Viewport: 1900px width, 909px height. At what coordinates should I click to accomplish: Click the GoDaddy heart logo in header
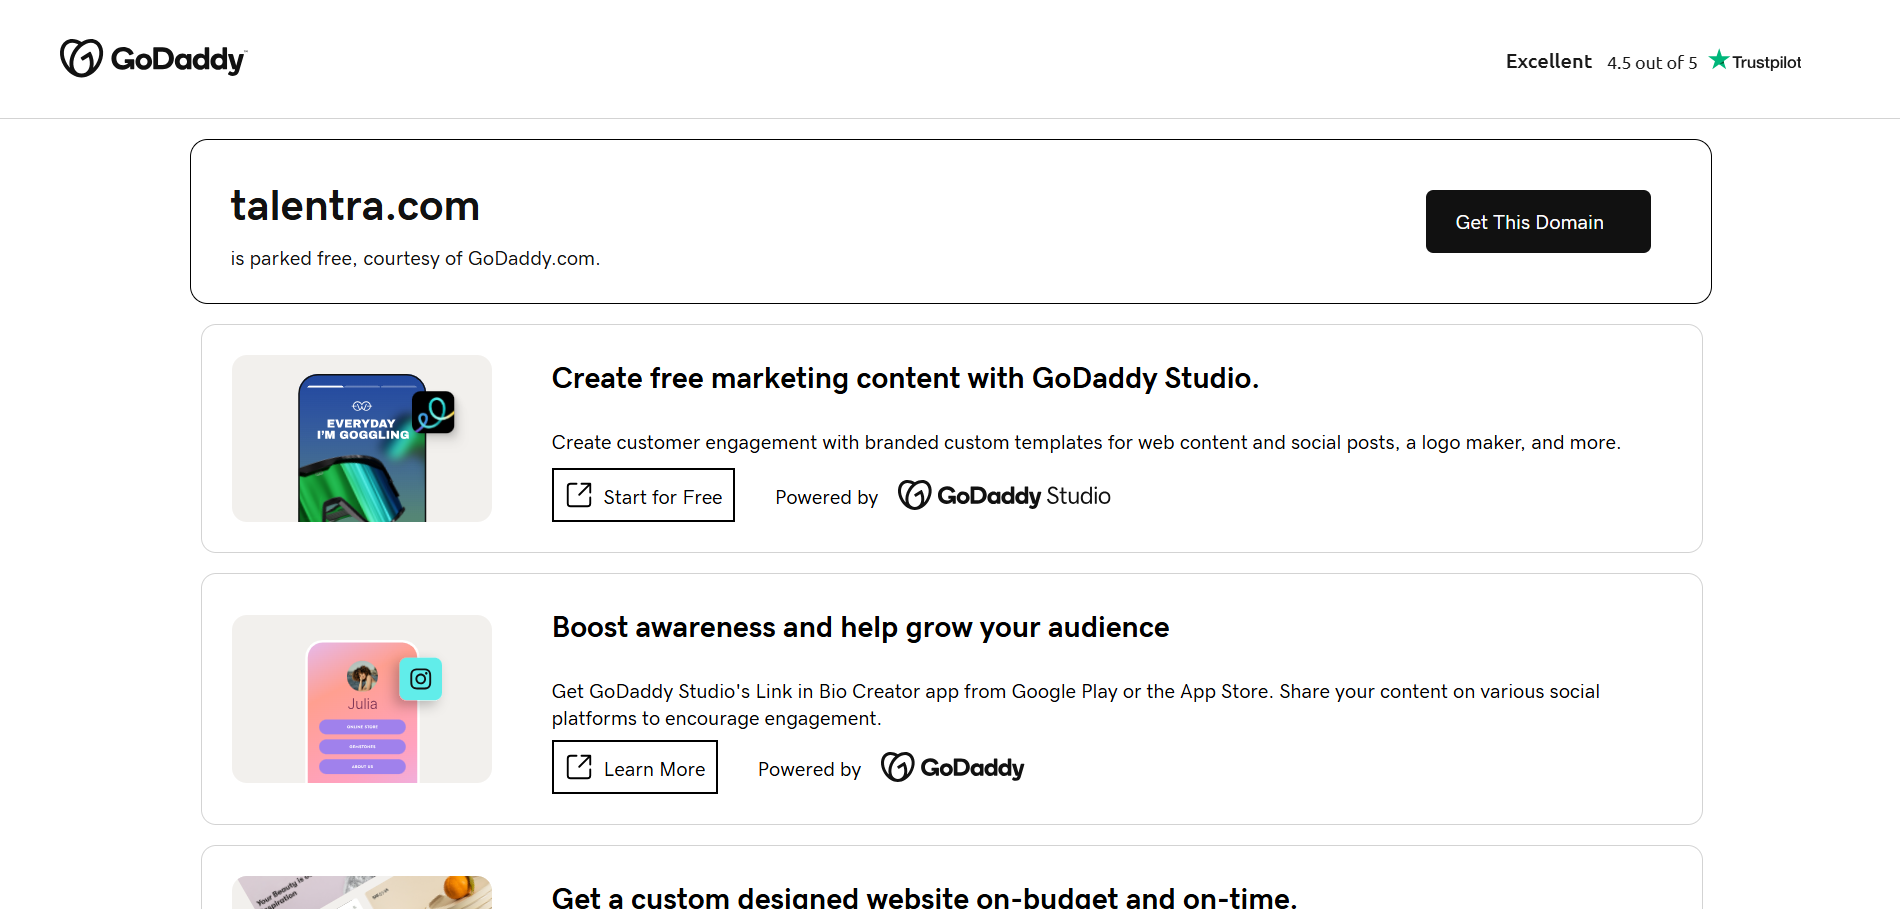[81, 59]
